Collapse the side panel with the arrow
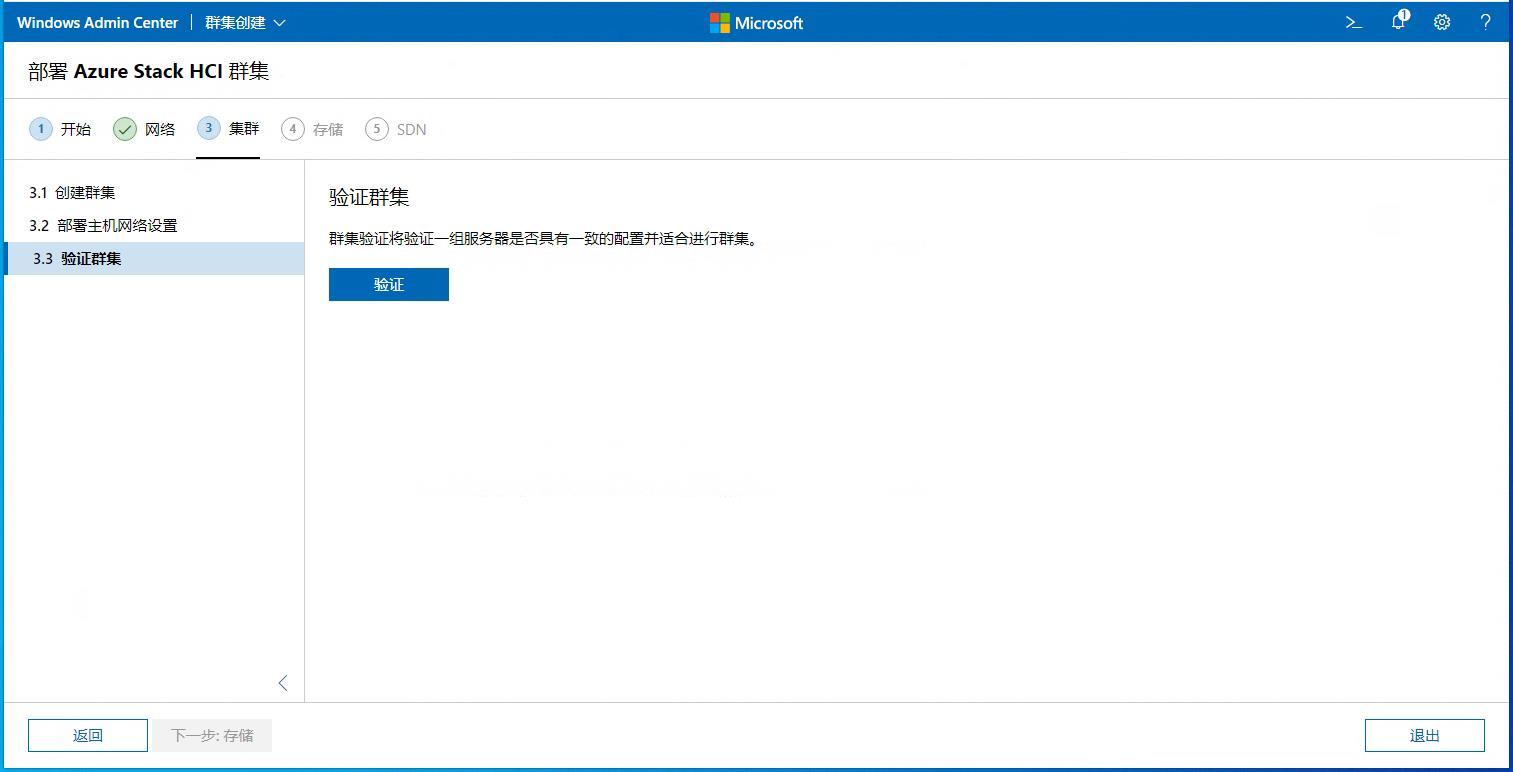This screenshot has width=1513, height=772. tap(283, 683)
